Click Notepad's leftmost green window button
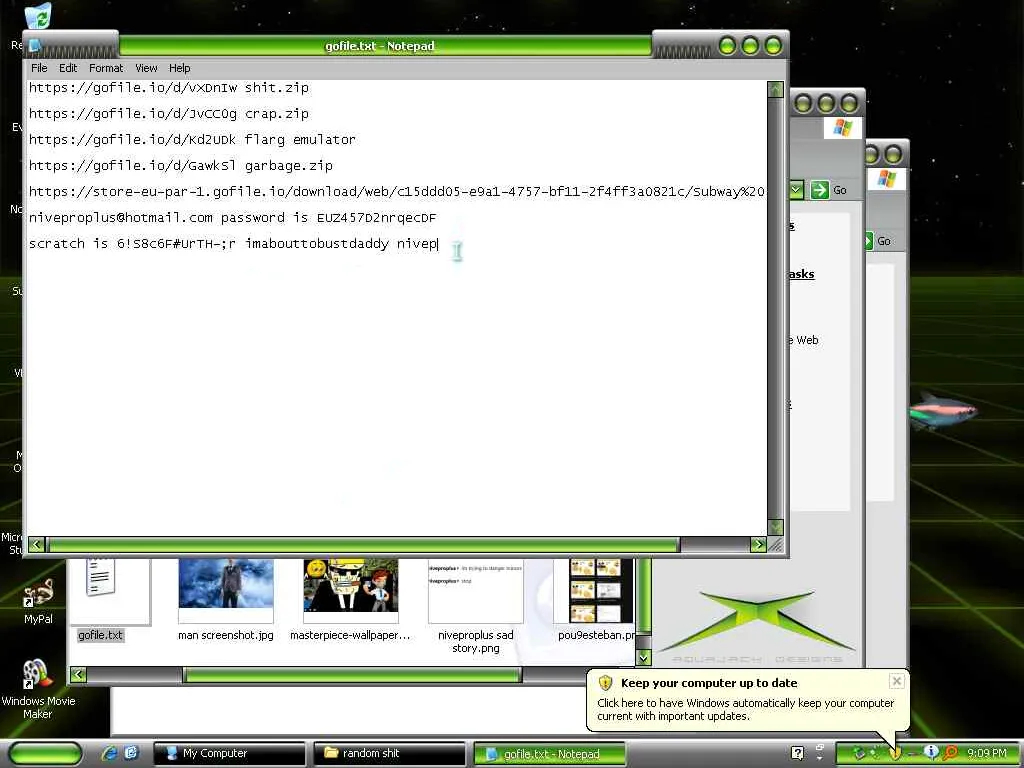 (x=728, y=46)
